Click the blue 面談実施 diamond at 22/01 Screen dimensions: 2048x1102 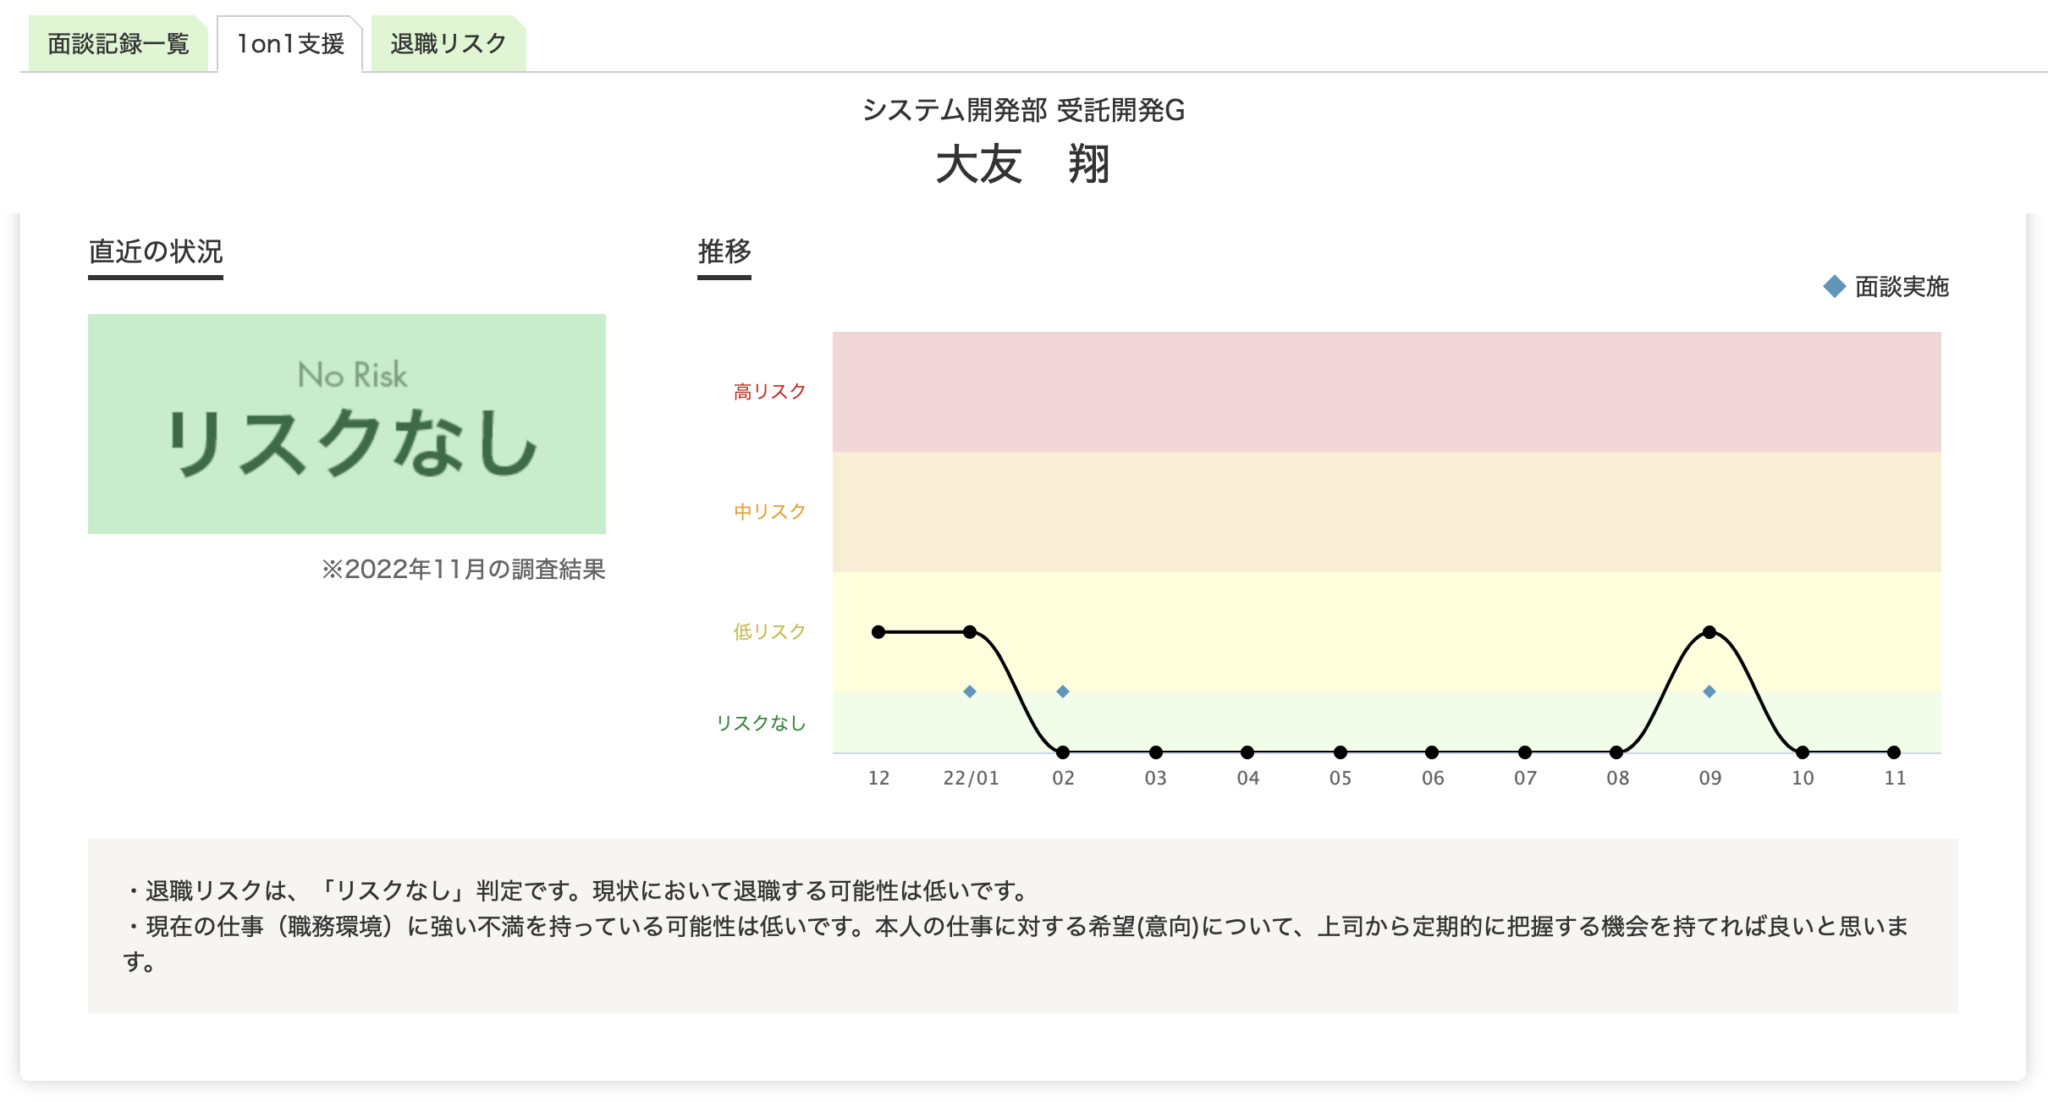click(x=968, y=691)
